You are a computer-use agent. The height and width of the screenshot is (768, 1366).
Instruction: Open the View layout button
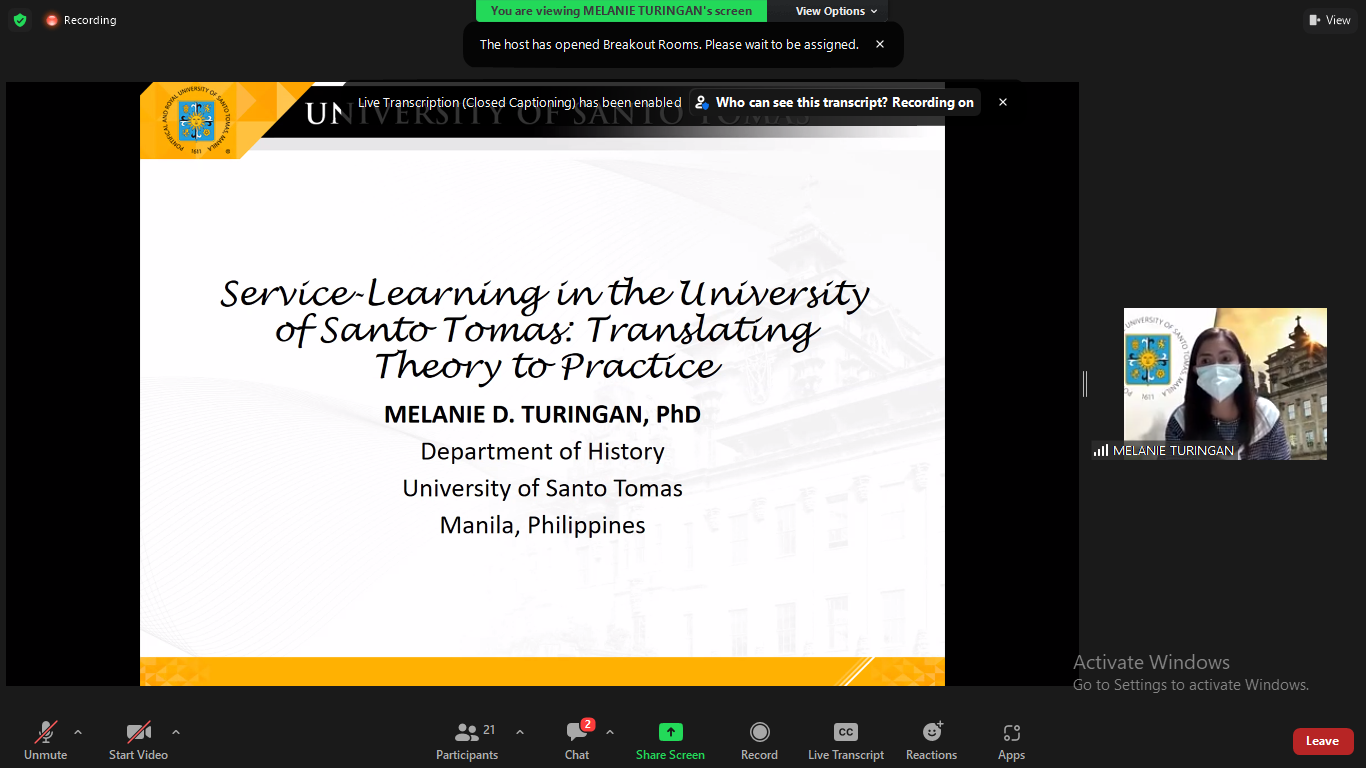pos(1330,20)
